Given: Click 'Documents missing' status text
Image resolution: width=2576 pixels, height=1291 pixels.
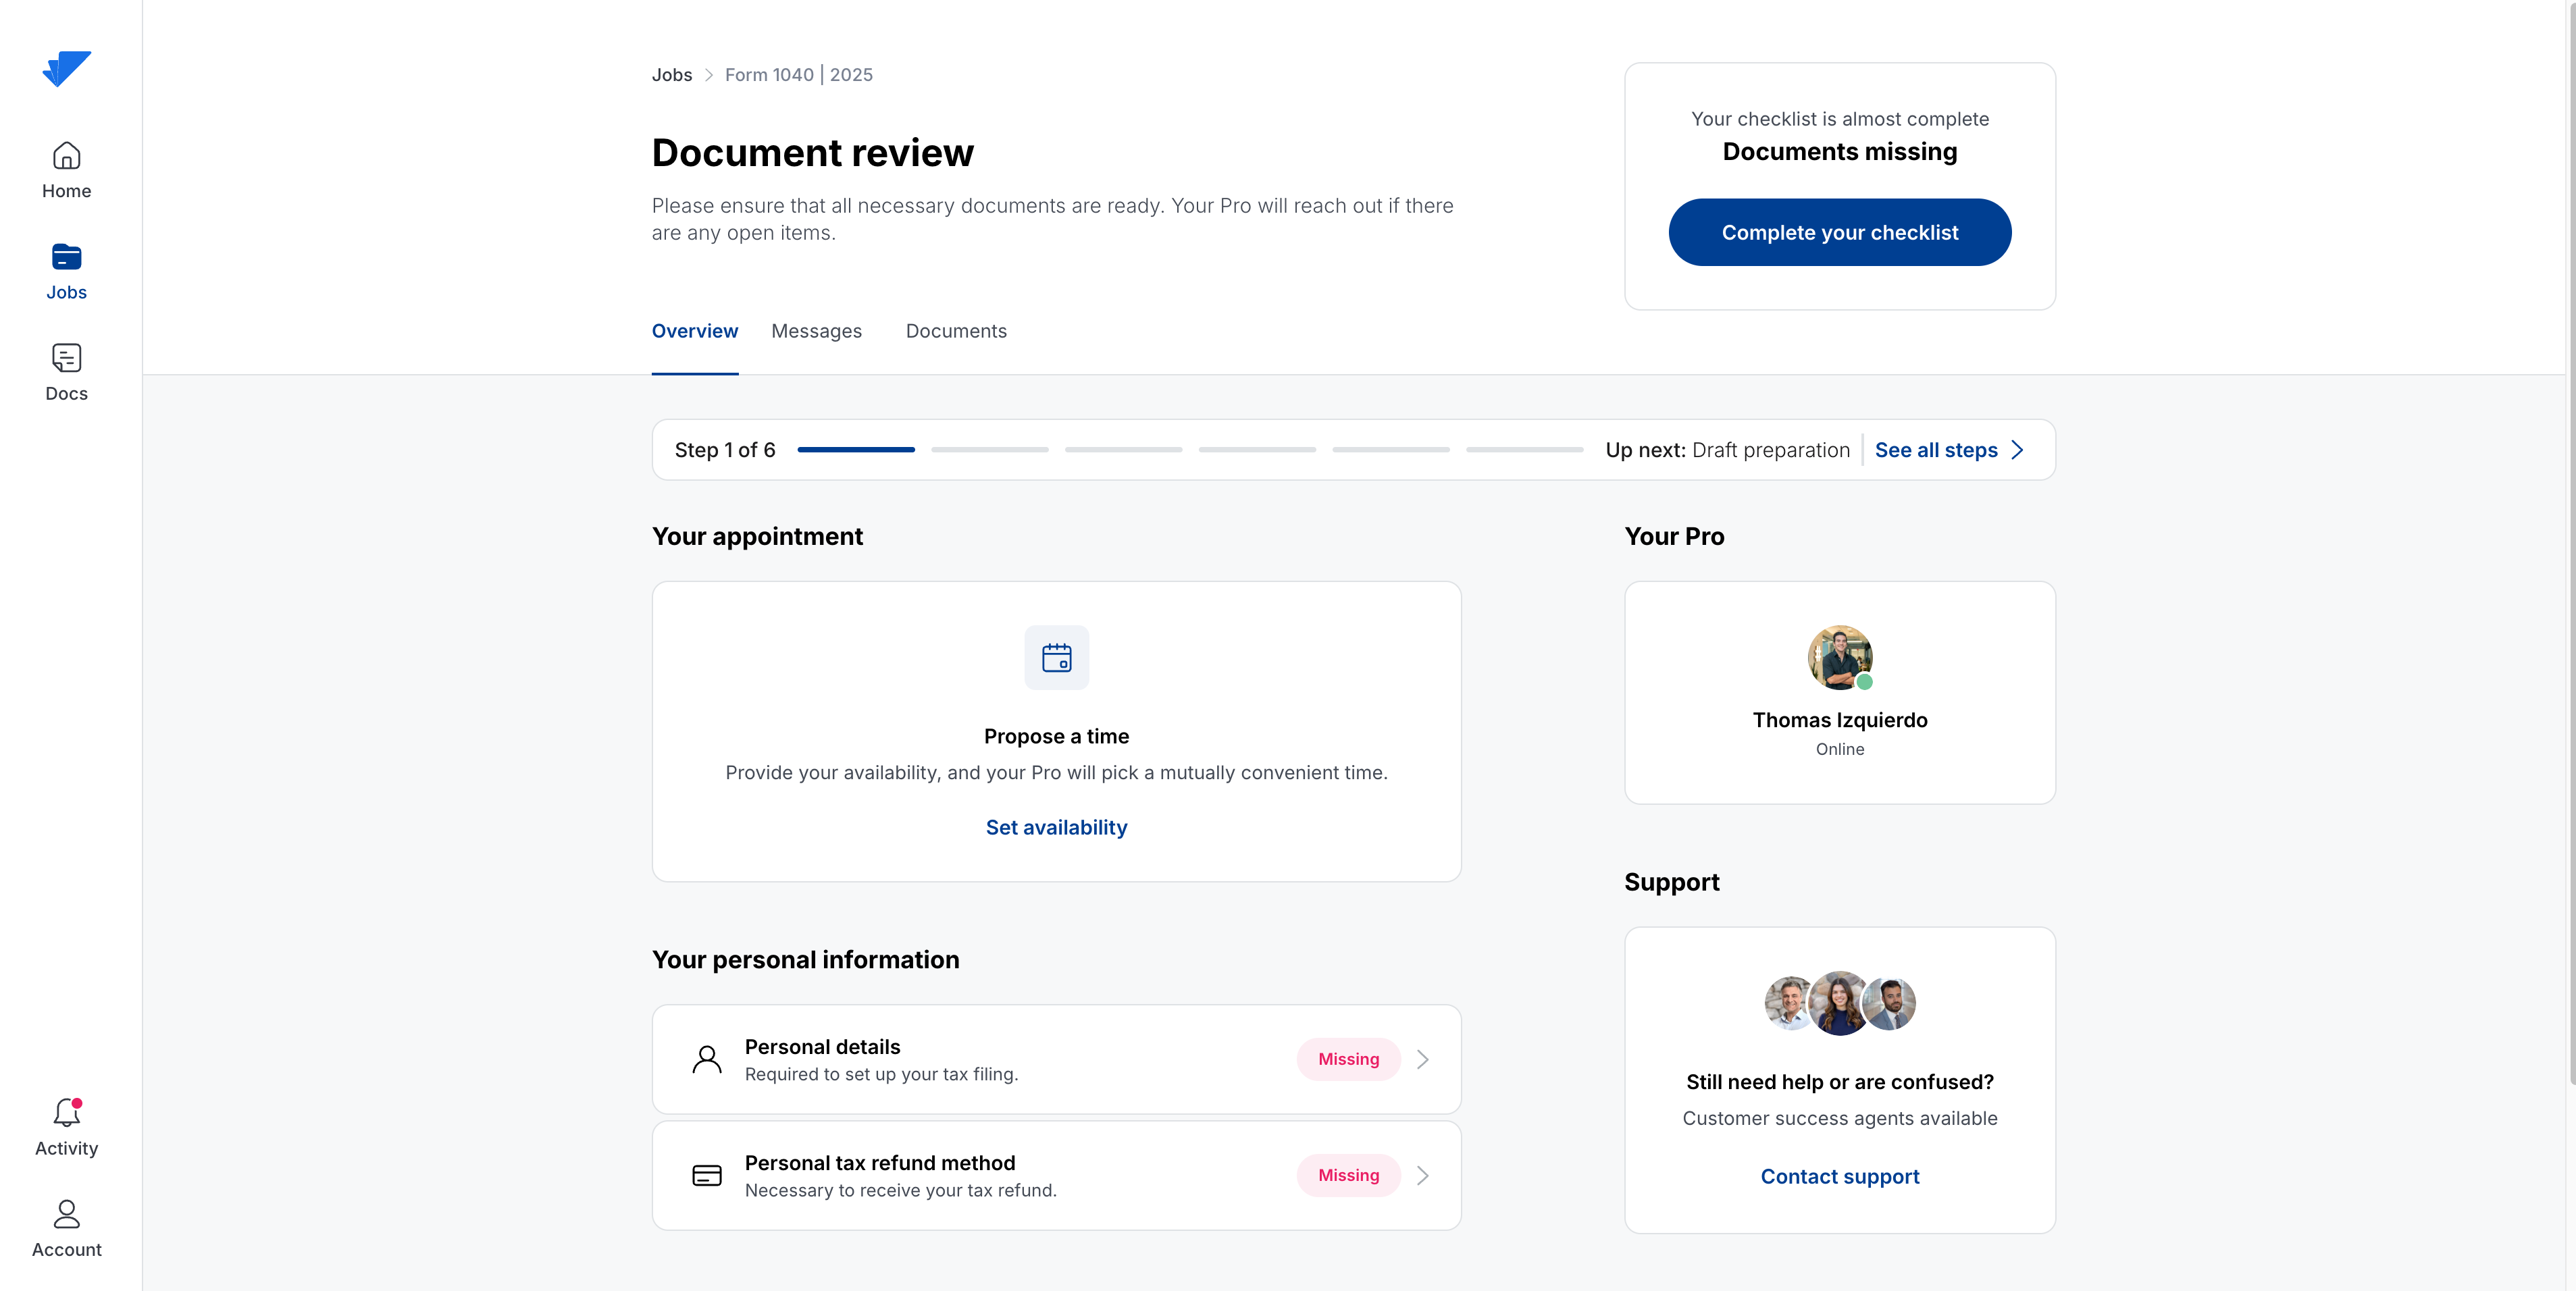Looking at the screenshot, I should click(1839, 151).
